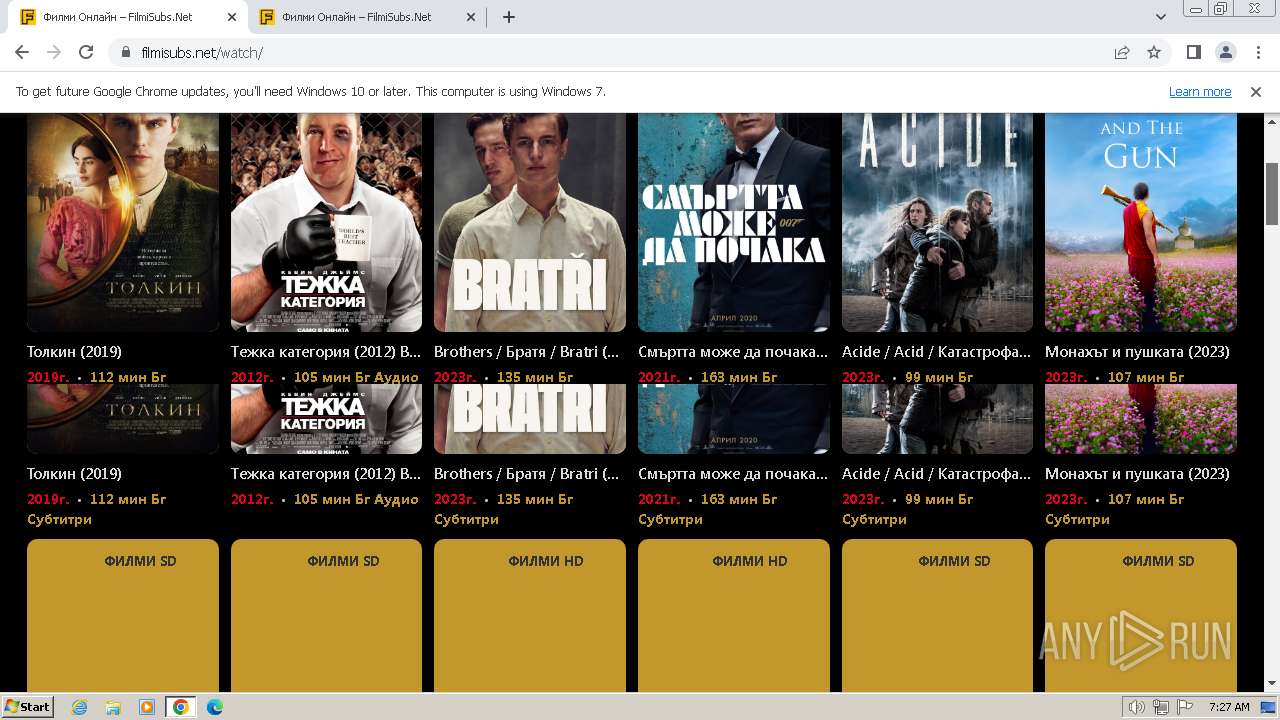This screenshot has width=1280, height=720.
Task: Share this page icon
Action: pos(1122,53)
